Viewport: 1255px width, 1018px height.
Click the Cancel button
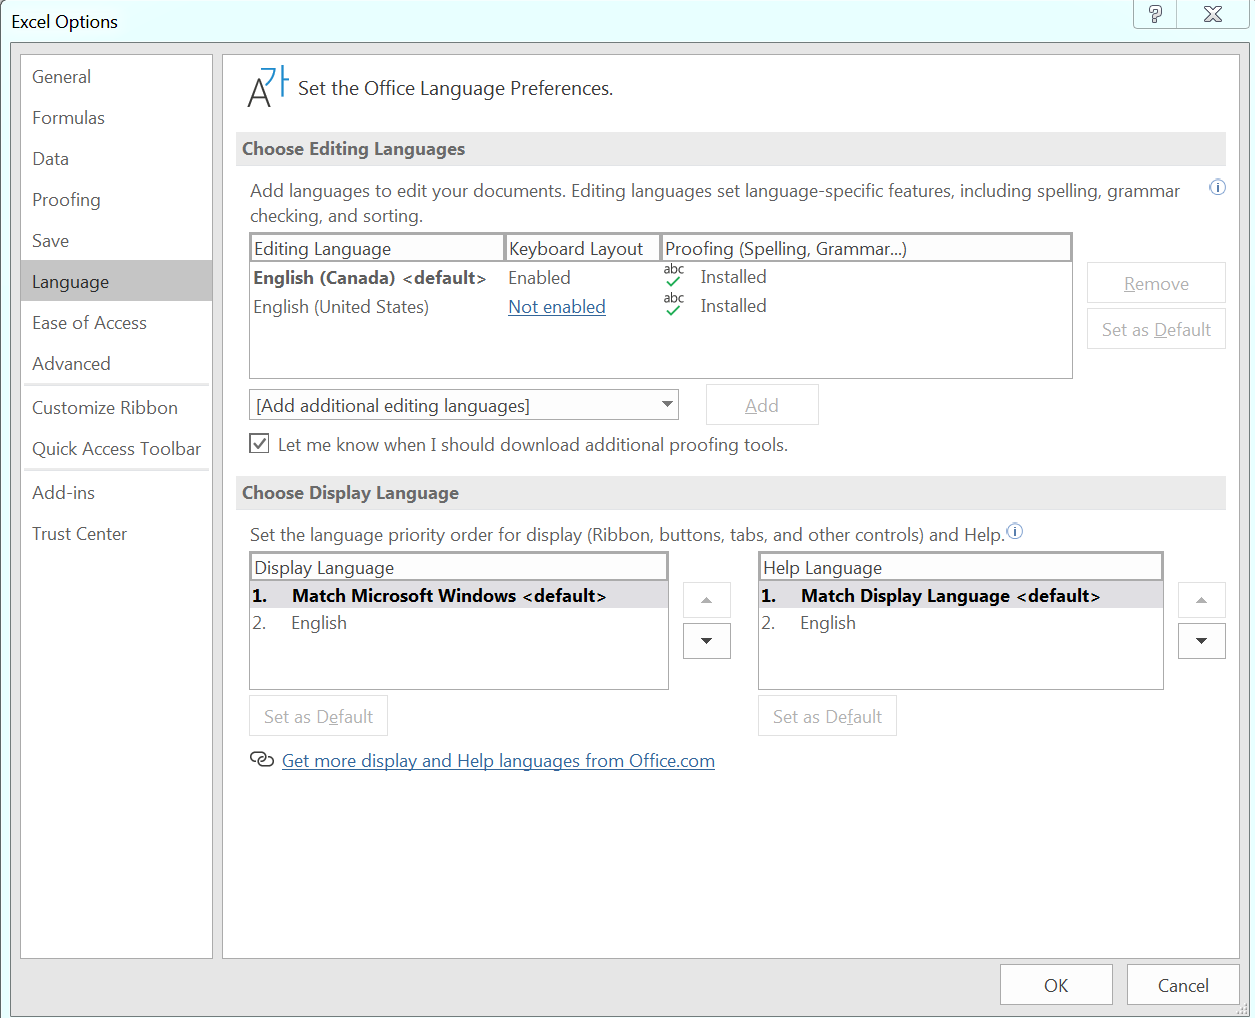point(1183,985)
